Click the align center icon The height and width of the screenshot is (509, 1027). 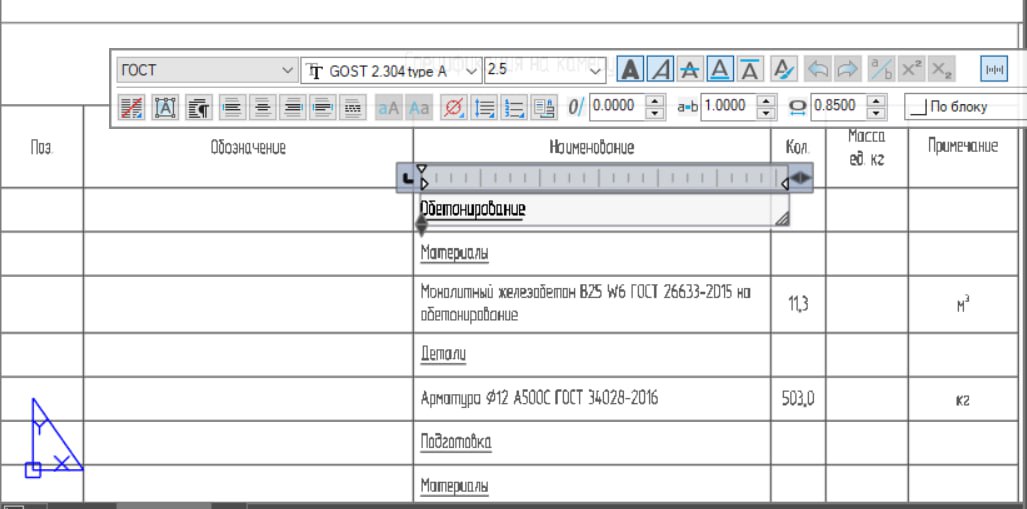(263, 107)
